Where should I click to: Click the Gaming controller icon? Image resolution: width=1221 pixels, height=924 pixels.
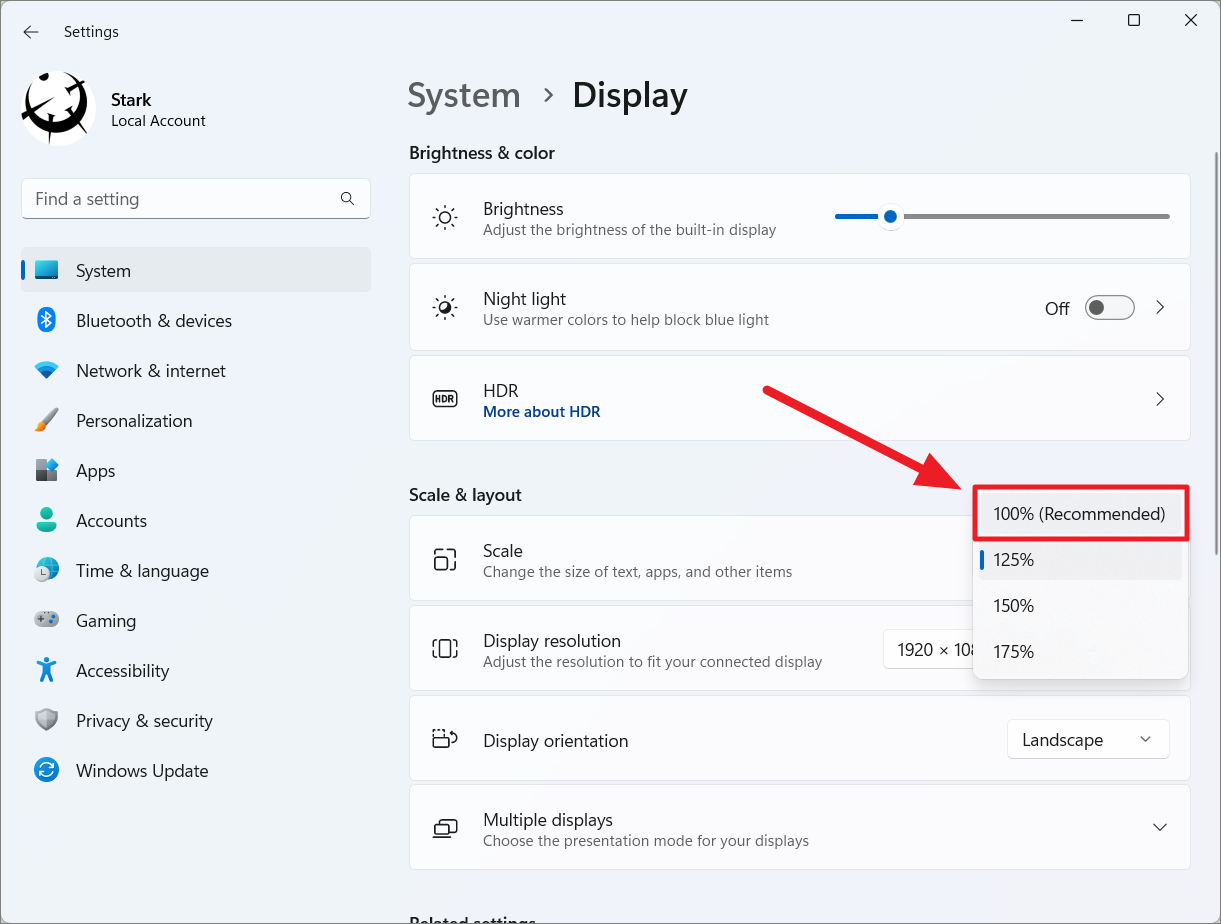[x=46, y=620]
